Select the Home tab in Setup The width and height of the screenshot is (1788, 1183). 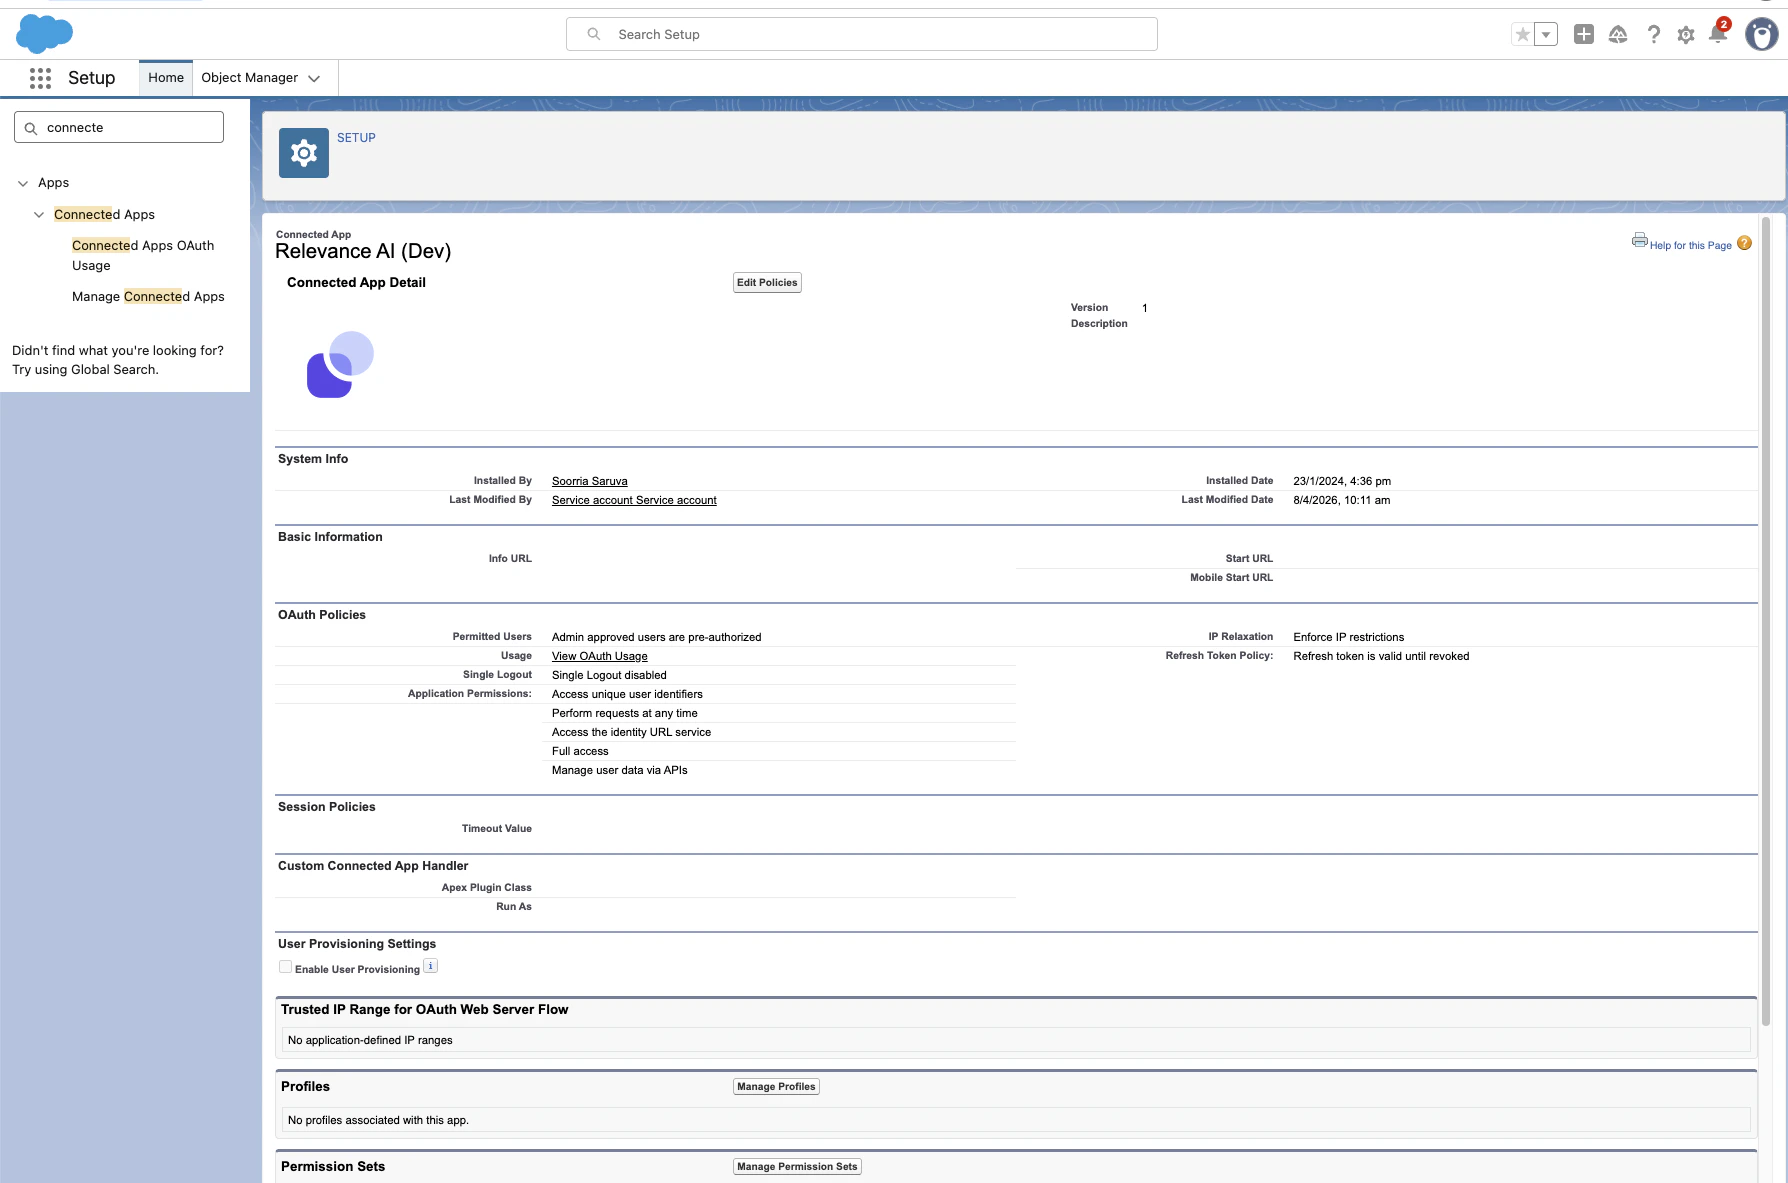tap(165, 77)
